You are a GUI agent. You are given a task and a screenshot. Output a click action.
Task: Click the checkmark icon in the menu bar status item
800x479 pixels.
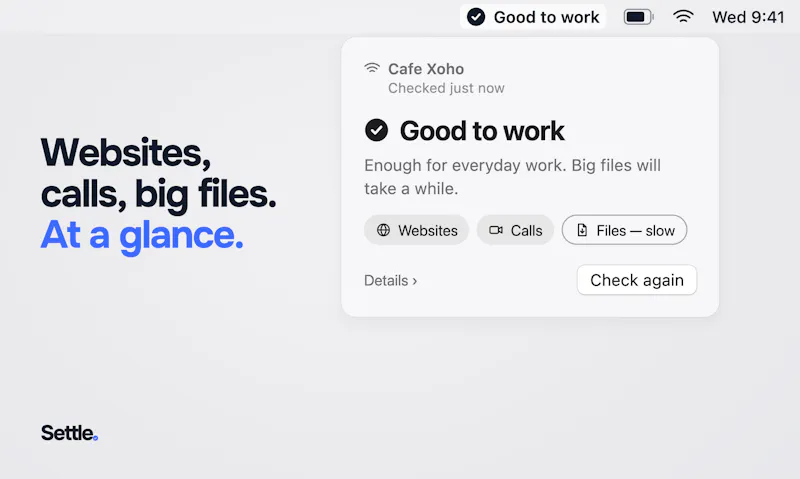pyautogui.click(x=476, y=17)
